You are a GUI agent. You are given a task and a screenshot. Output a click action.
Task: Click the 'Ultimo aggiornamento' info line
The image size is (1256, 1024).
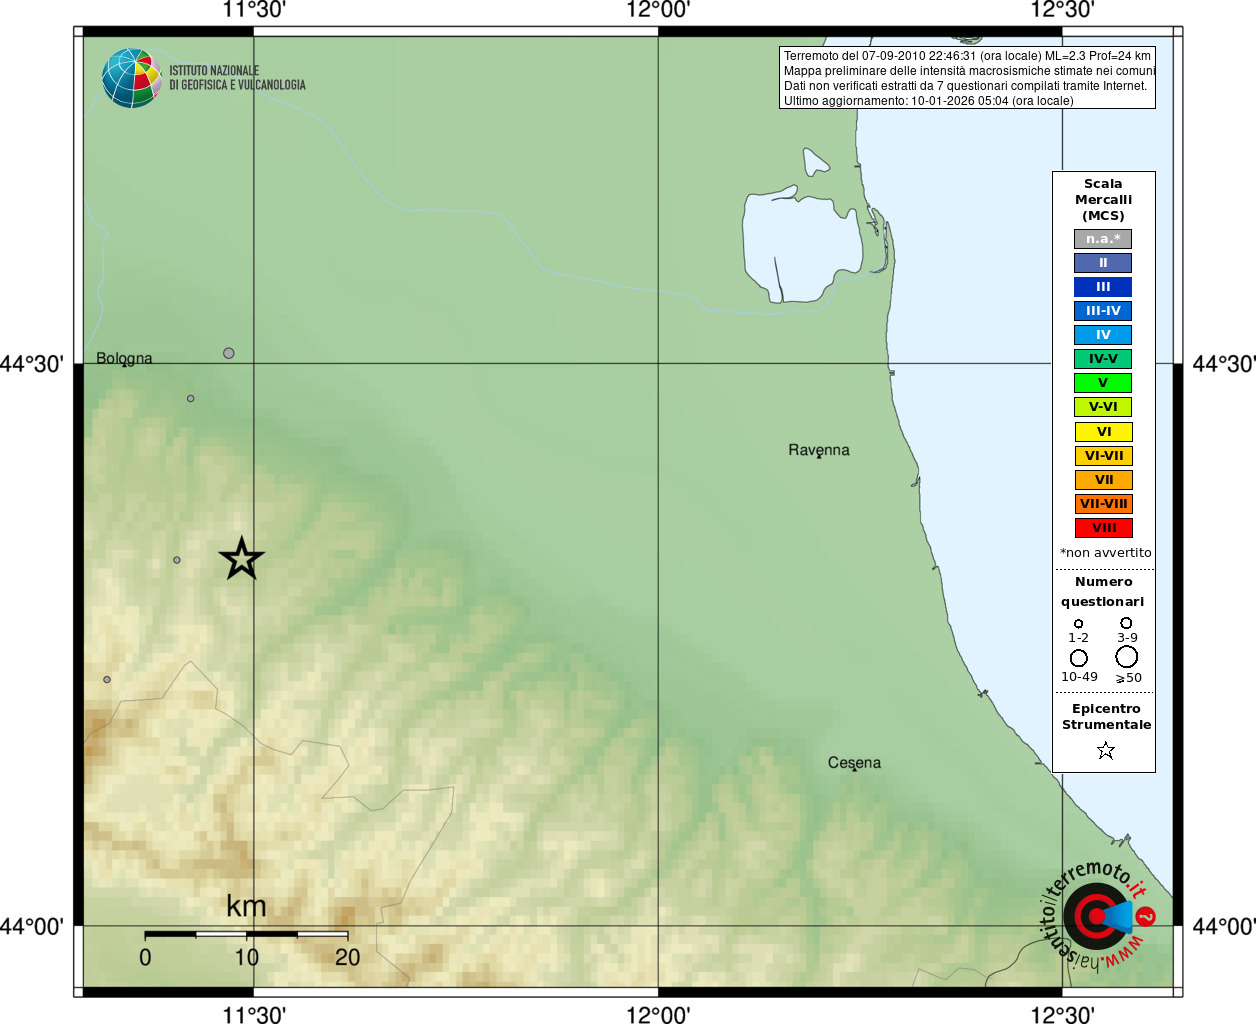pos(928,101)
